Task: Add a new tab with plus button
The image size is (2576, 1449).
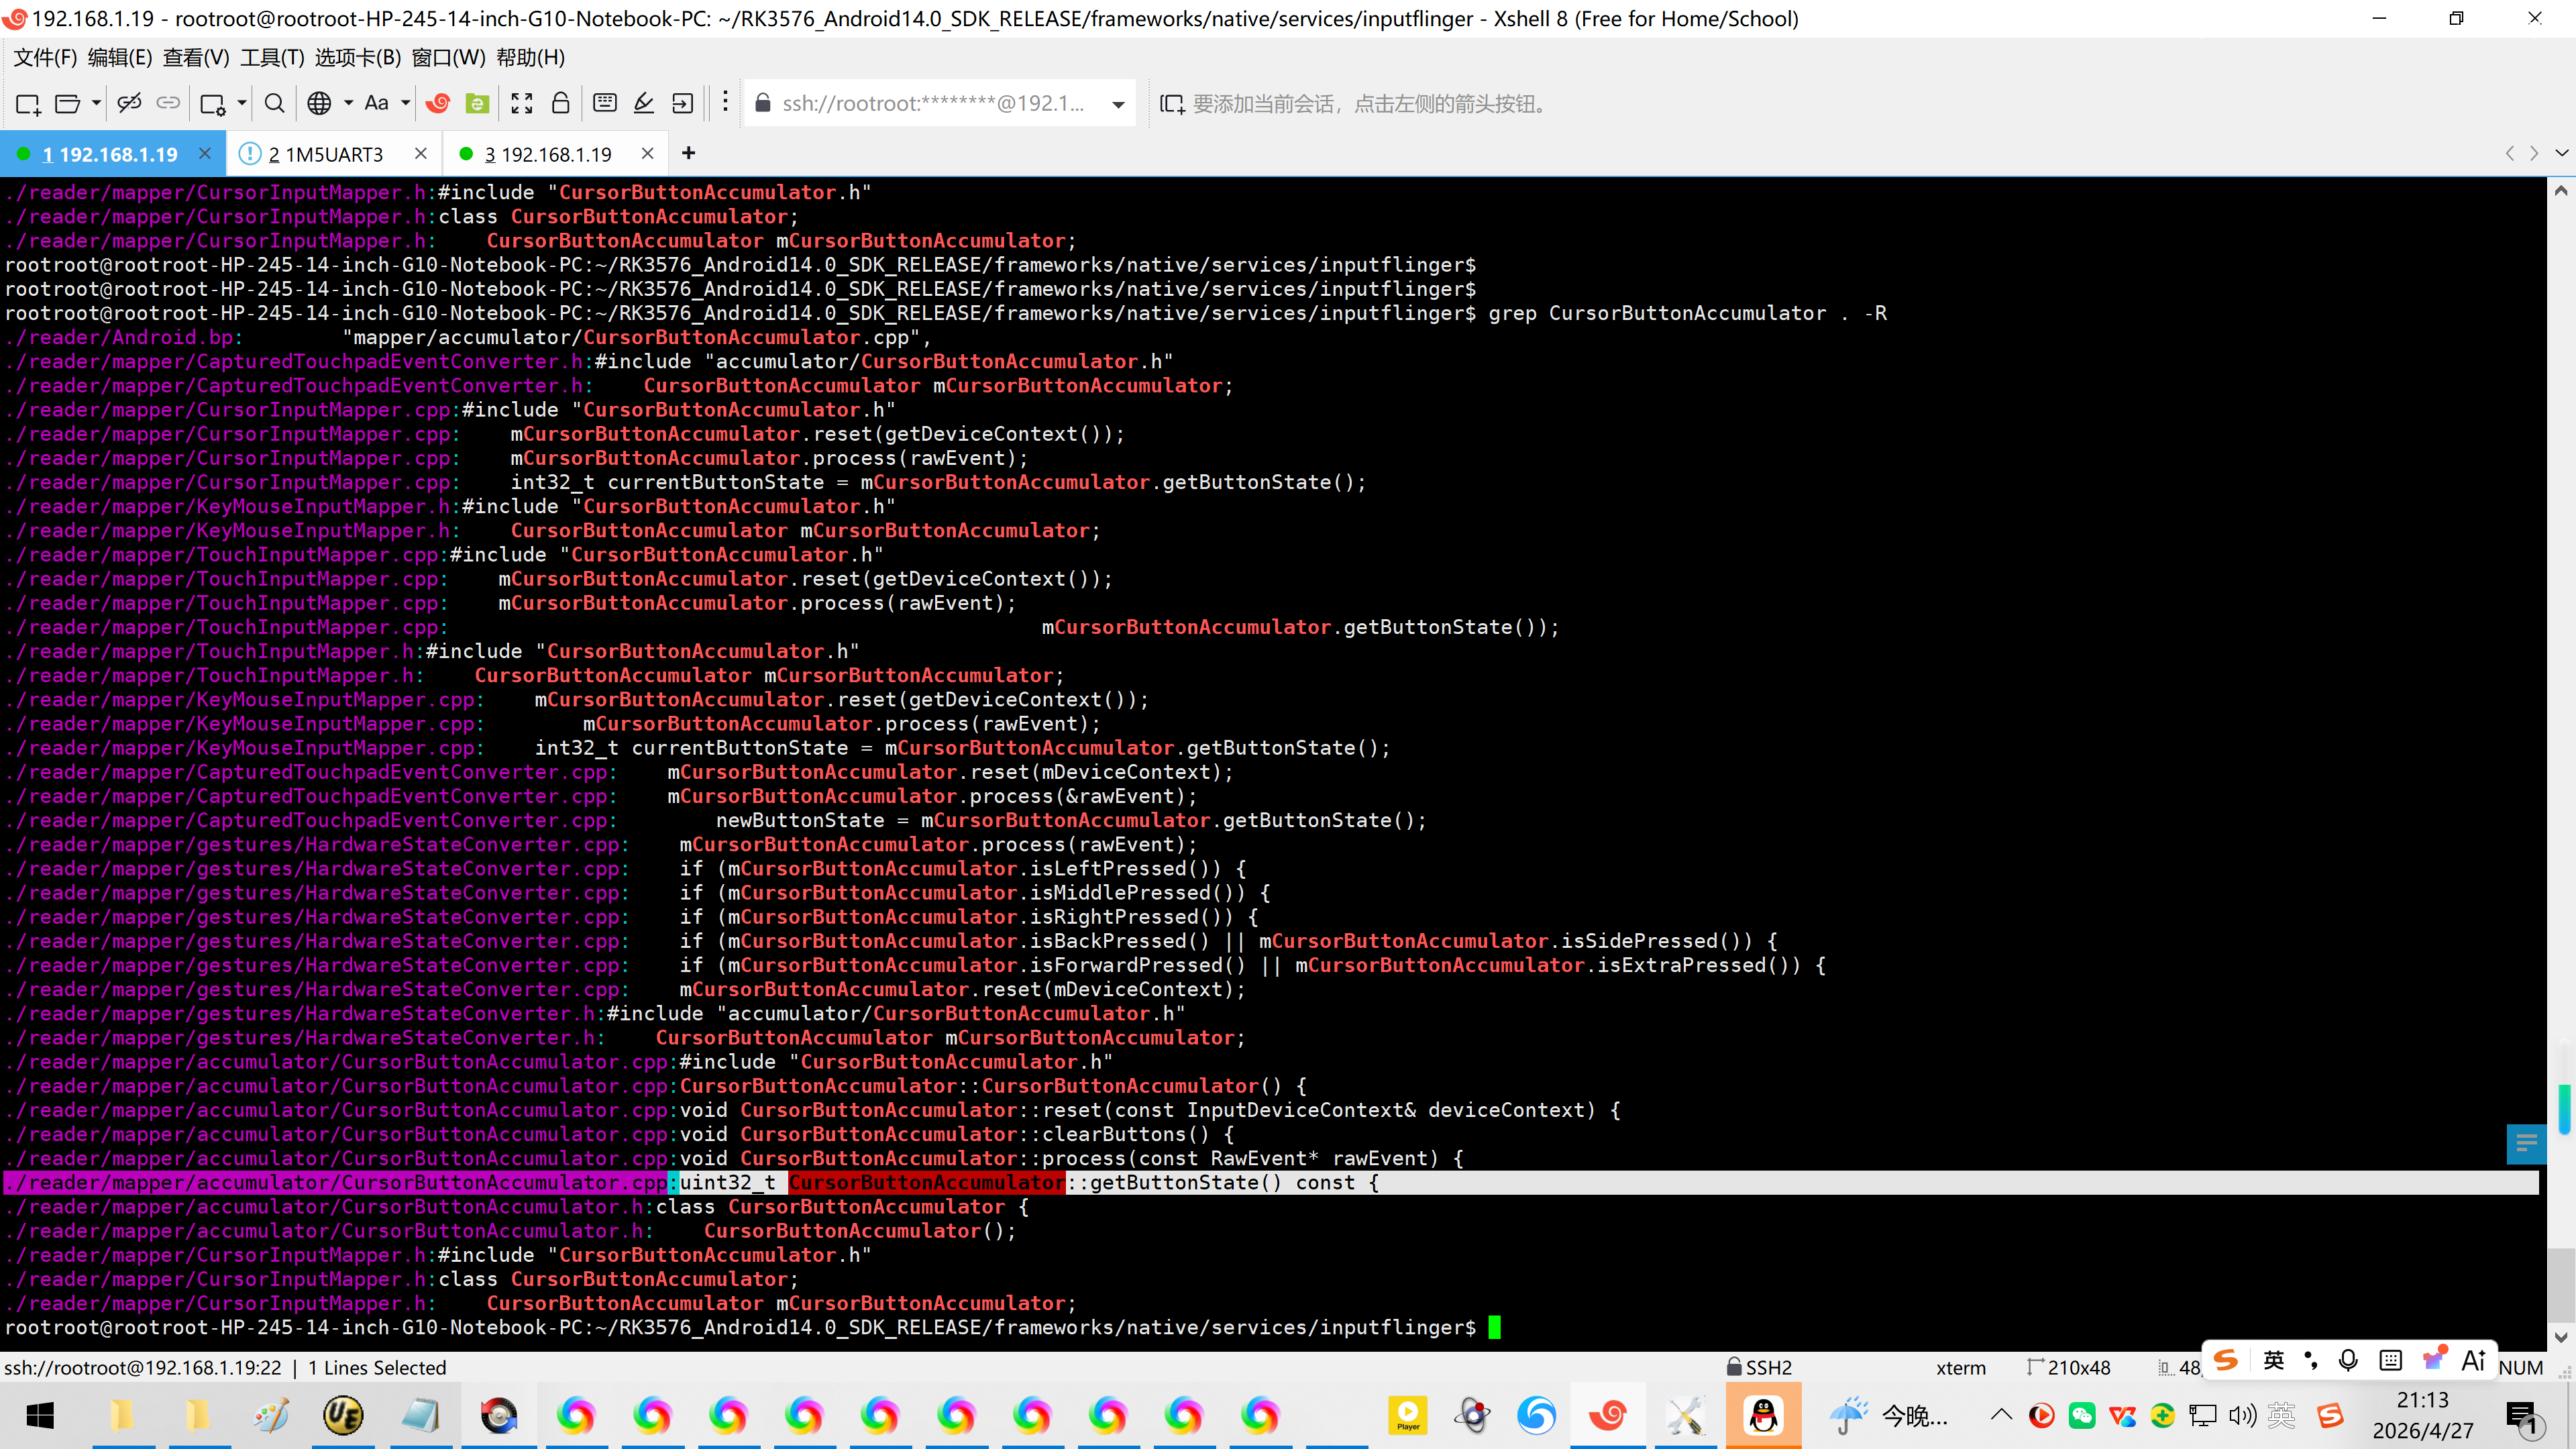Action: click(x=688, y=153)
